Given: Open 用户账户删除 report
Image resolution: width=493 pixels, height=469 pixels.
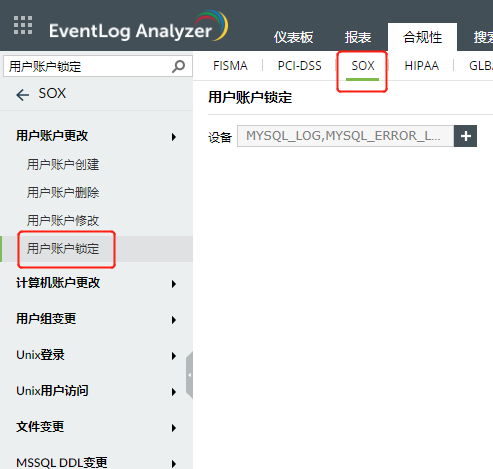Looking at the screenshot, I should coord(63,192).
